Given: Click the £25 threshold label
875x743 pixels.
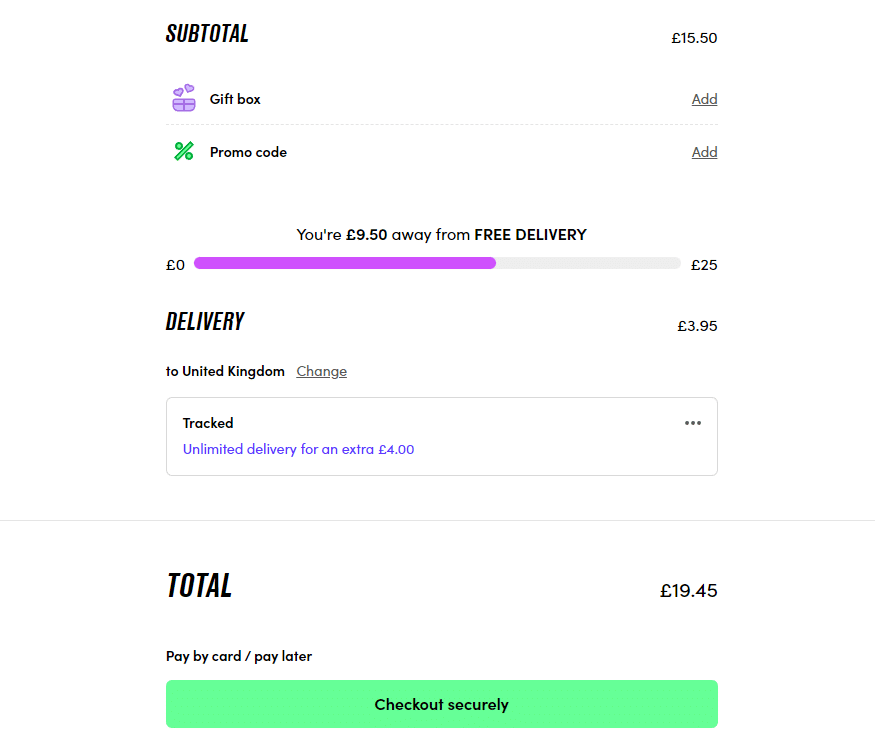Looking at the screenshot, I should pyautogui.click(x=704, y=264).
